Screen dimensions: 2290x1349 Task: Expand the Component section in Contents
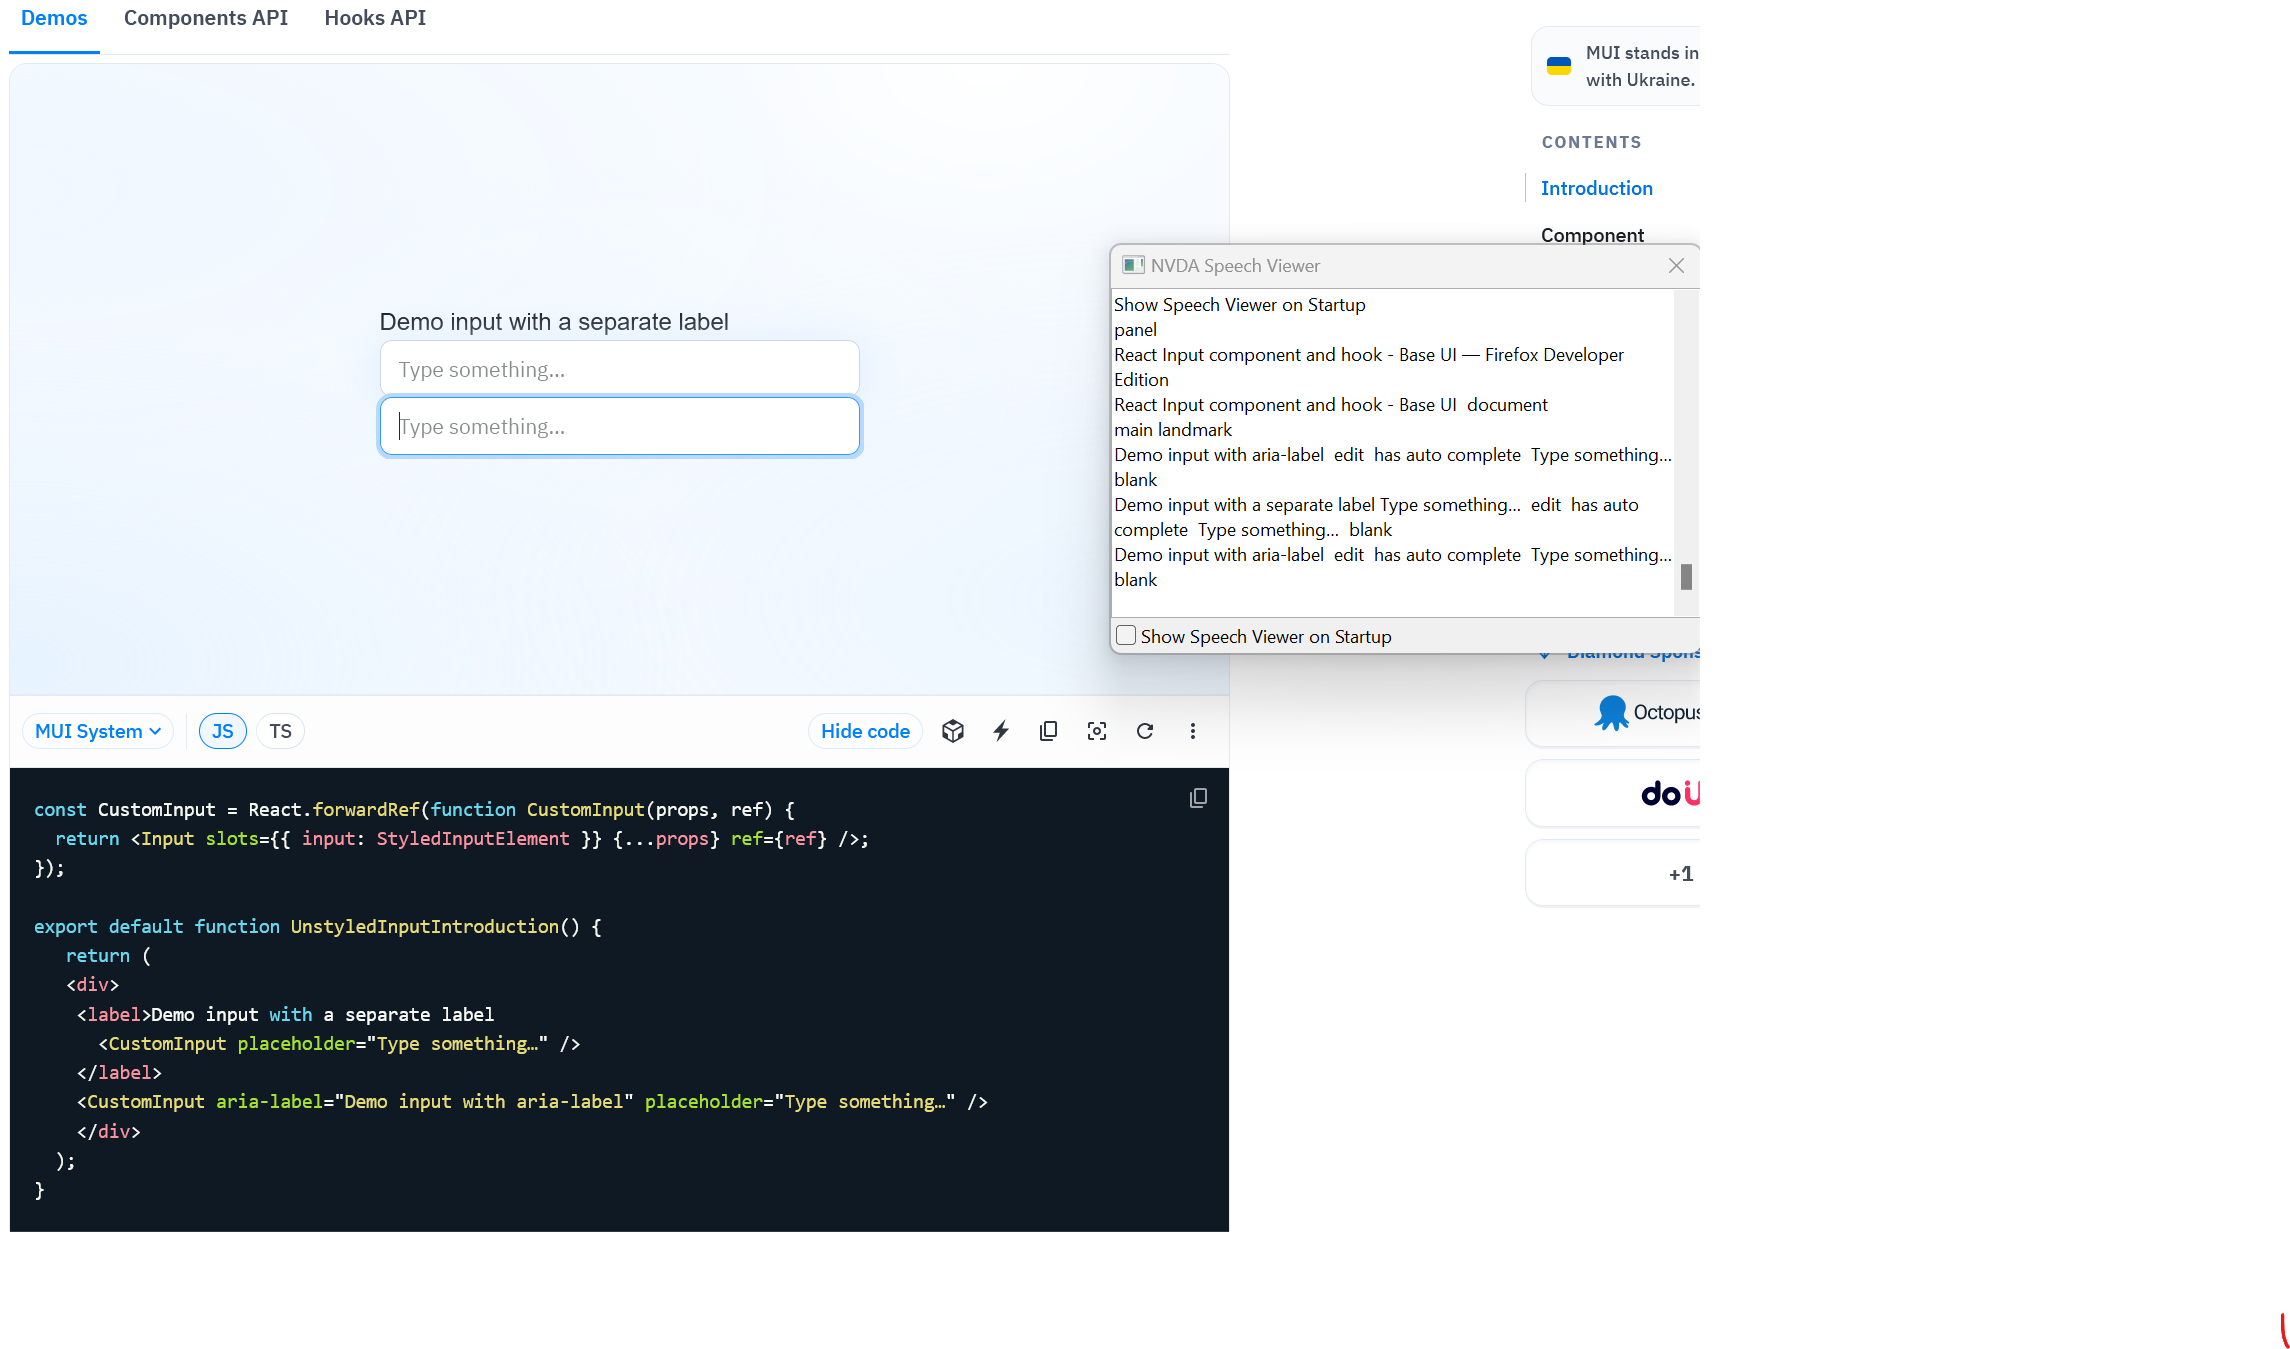coord(1592,235)
